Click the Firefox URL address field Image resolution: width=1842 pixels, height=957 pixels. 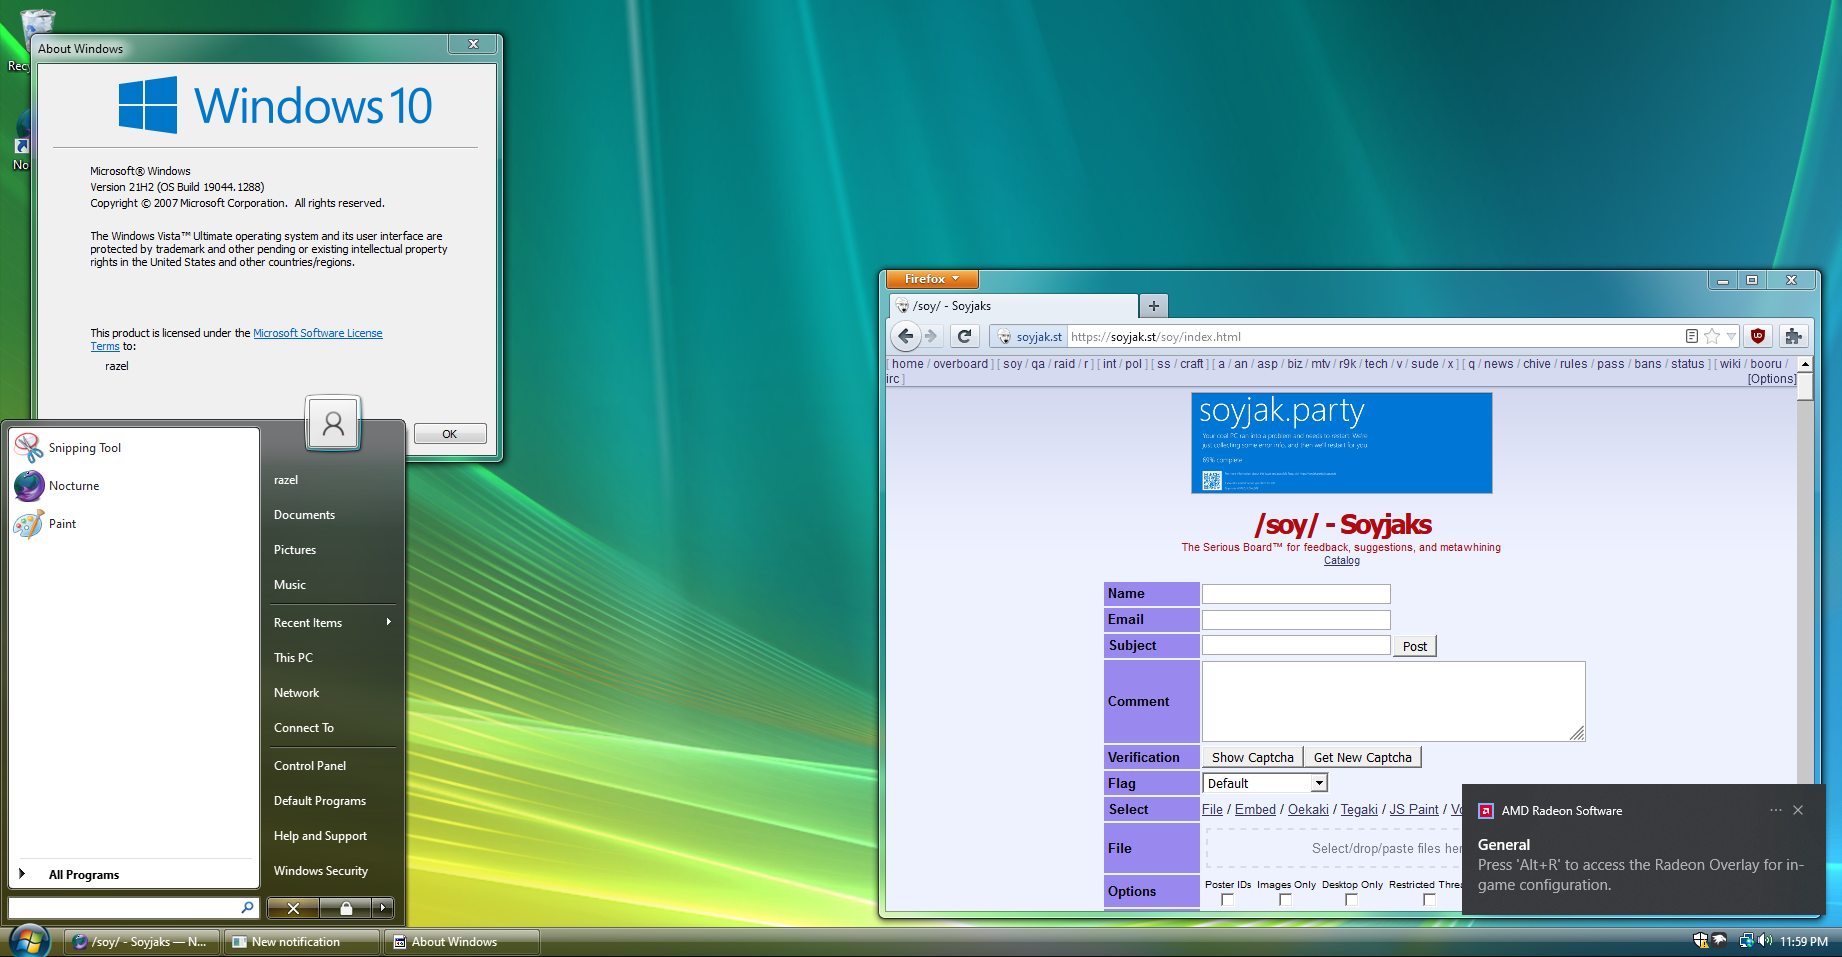tap(1375, 337)
